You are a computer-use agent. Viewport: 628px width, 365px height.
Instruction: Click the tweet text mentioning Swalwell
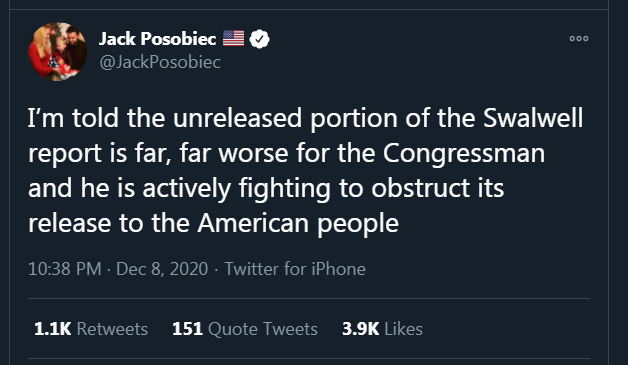306,170
